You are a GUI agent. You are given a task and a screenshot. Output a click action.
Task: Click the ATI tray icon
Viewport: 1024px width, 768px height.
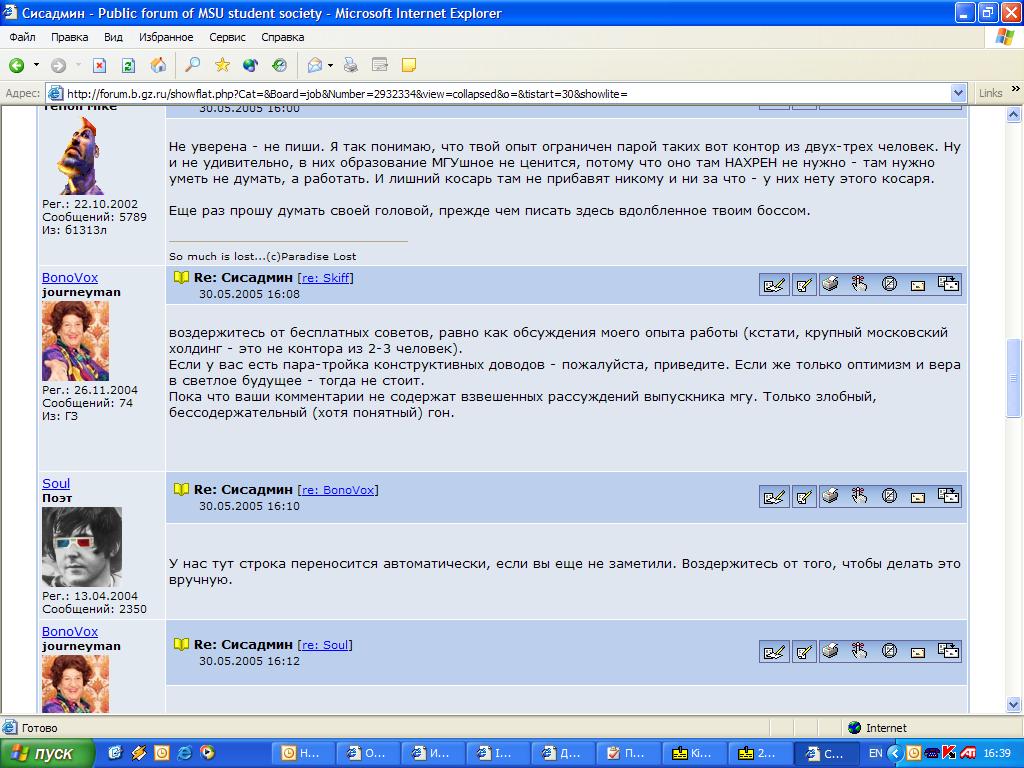click(x=967, y=753)
